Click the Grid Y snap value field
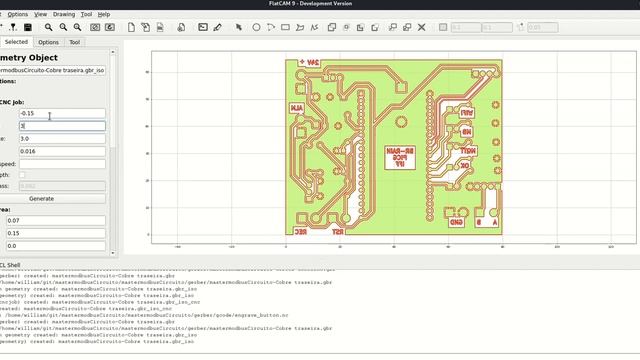The height and width of the screenshot is (360, 640). tap(497, 27)
